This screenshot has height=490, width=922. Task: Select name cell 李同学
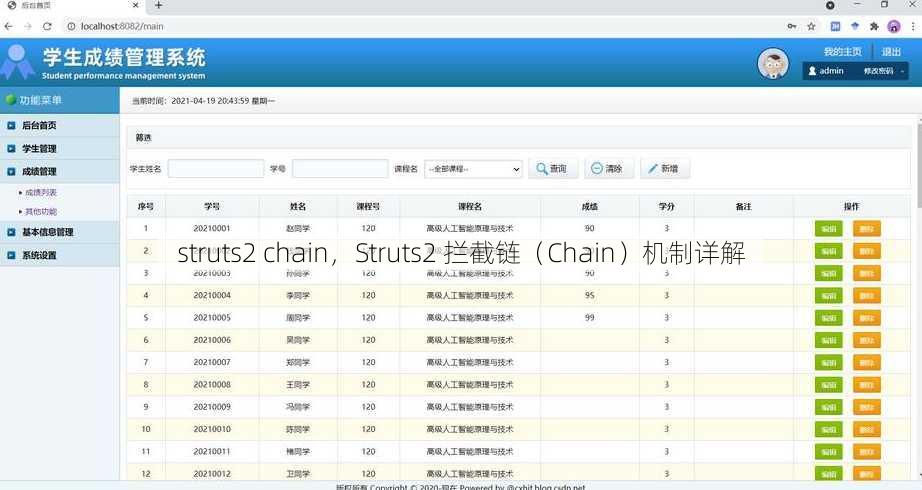[298, 295]
